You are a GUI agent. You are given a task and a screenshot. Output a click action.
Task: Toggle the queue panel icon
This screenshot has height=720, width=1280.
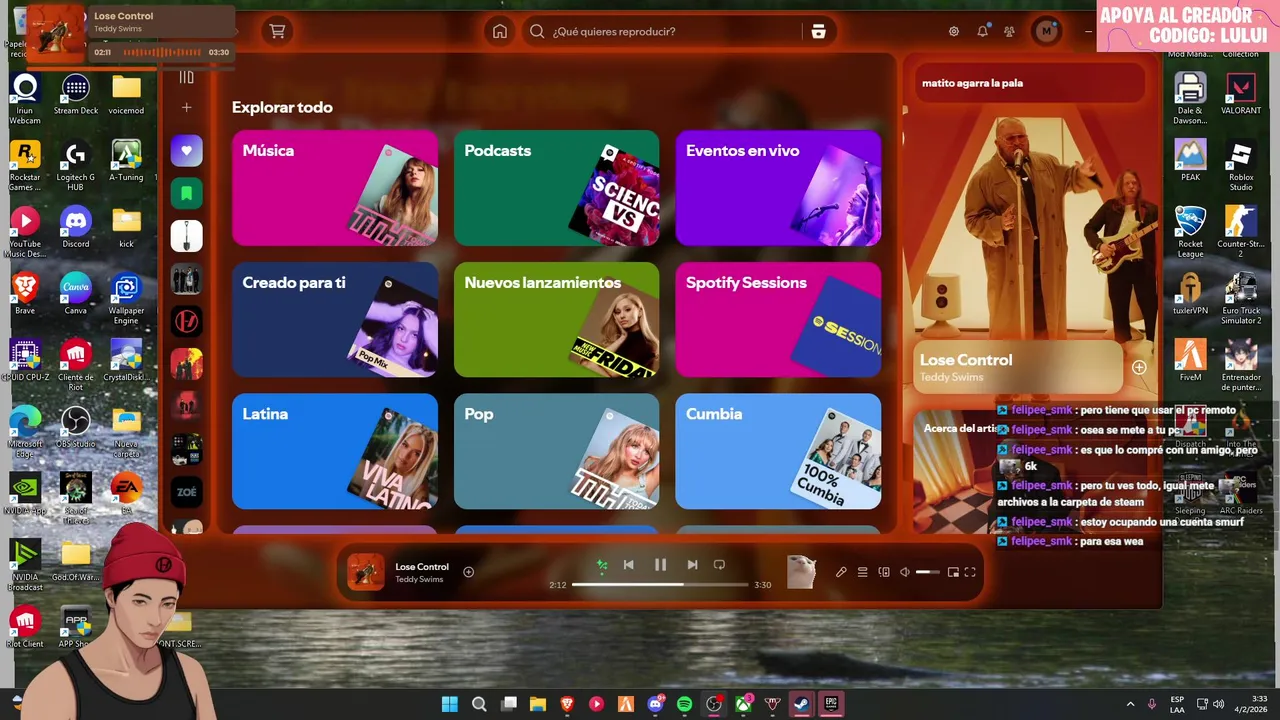[862, 572]
